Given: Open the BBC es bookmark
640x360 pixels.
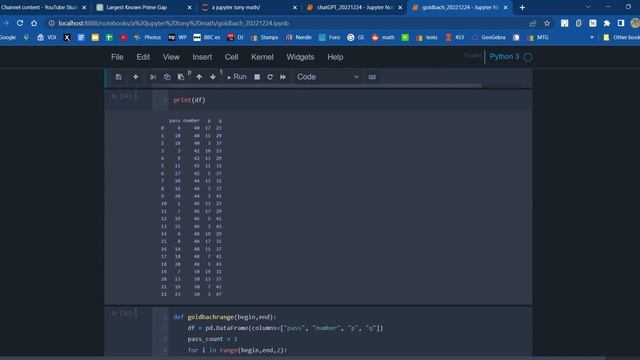Looking at the screenshot, I should coord(207,37).
